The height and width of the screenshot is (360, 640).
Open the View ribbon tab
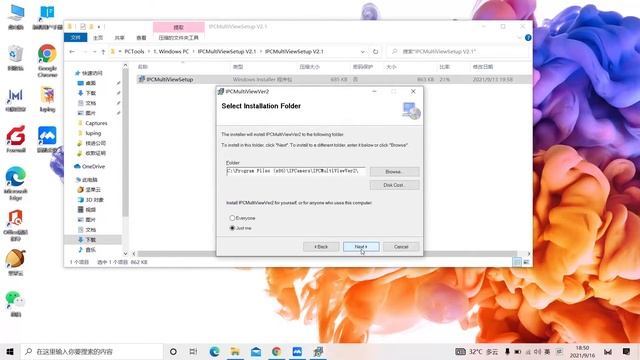[141, 38]
